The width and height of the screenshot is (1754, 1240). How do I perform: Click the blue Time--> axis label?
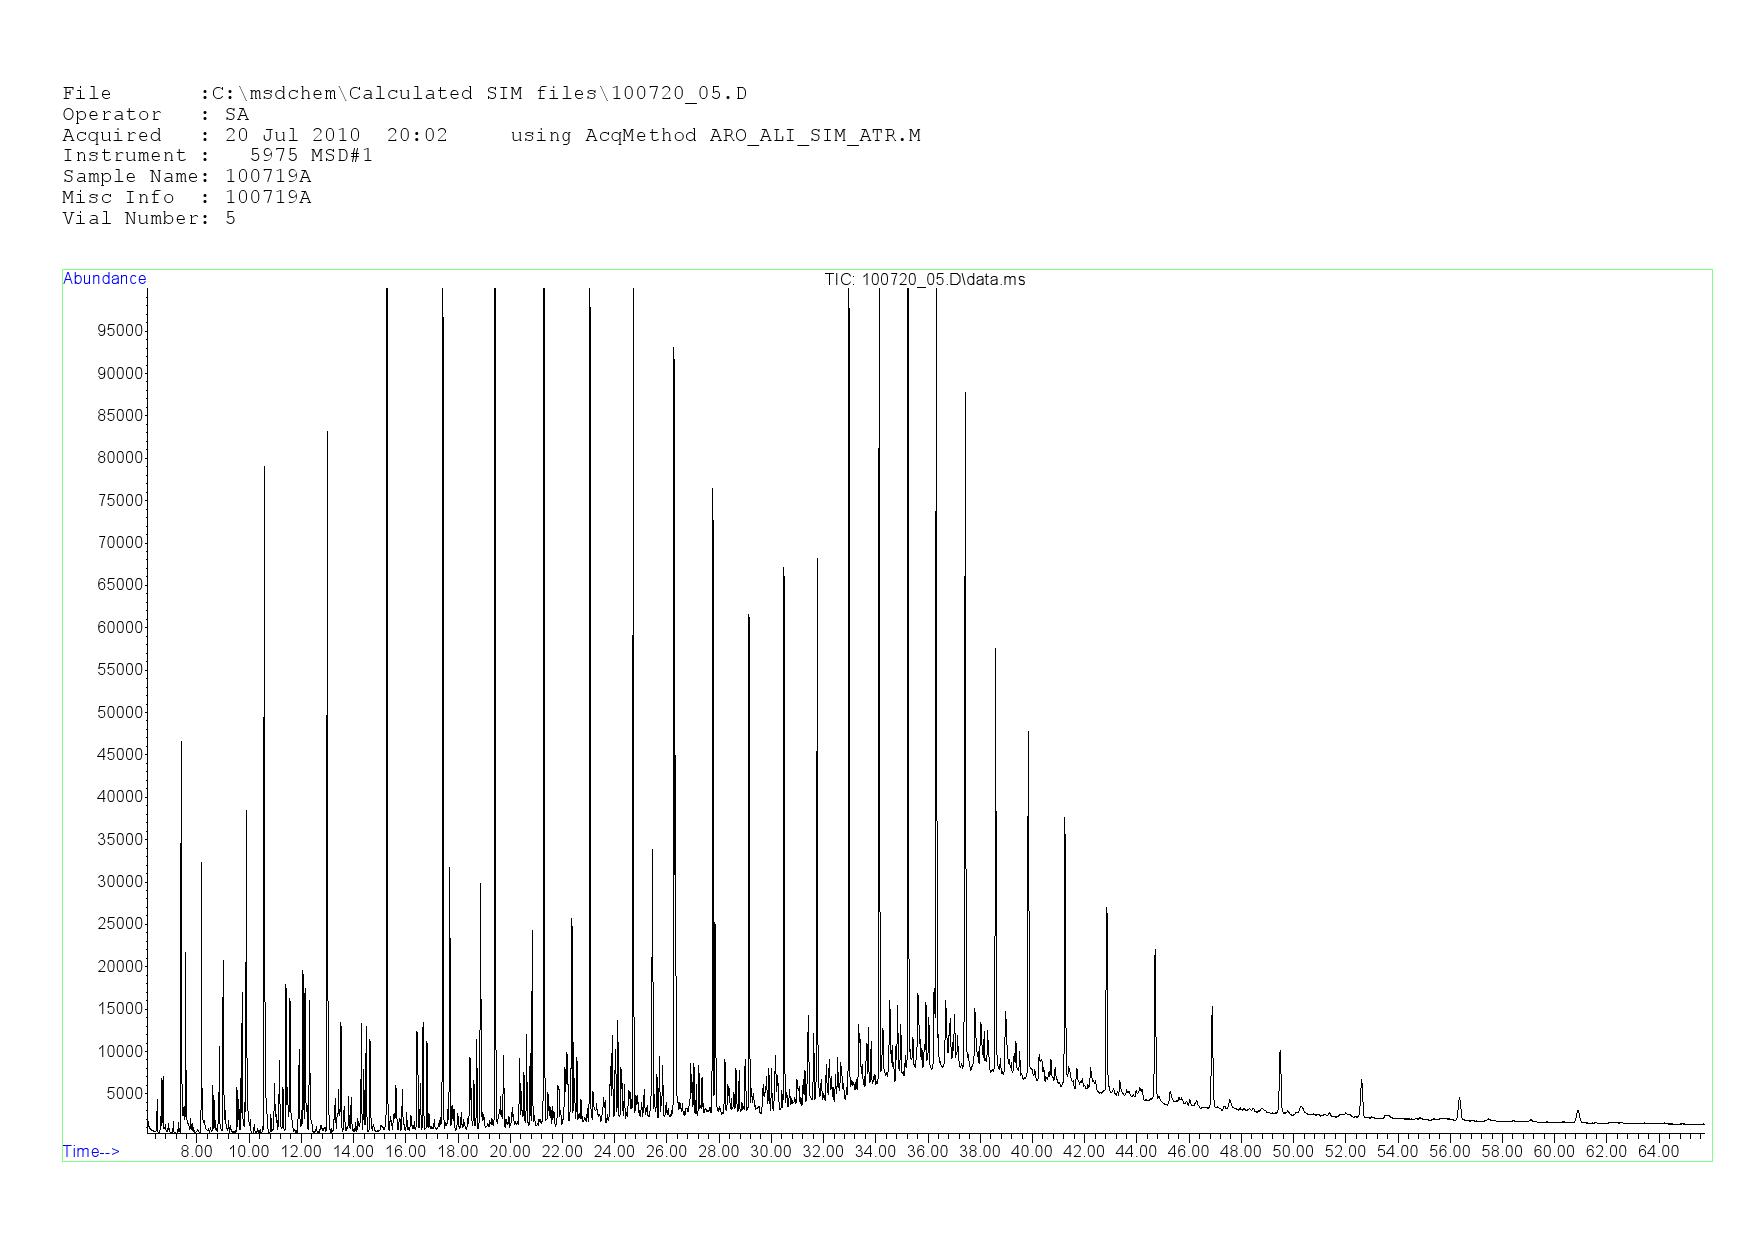[91, 1152]
